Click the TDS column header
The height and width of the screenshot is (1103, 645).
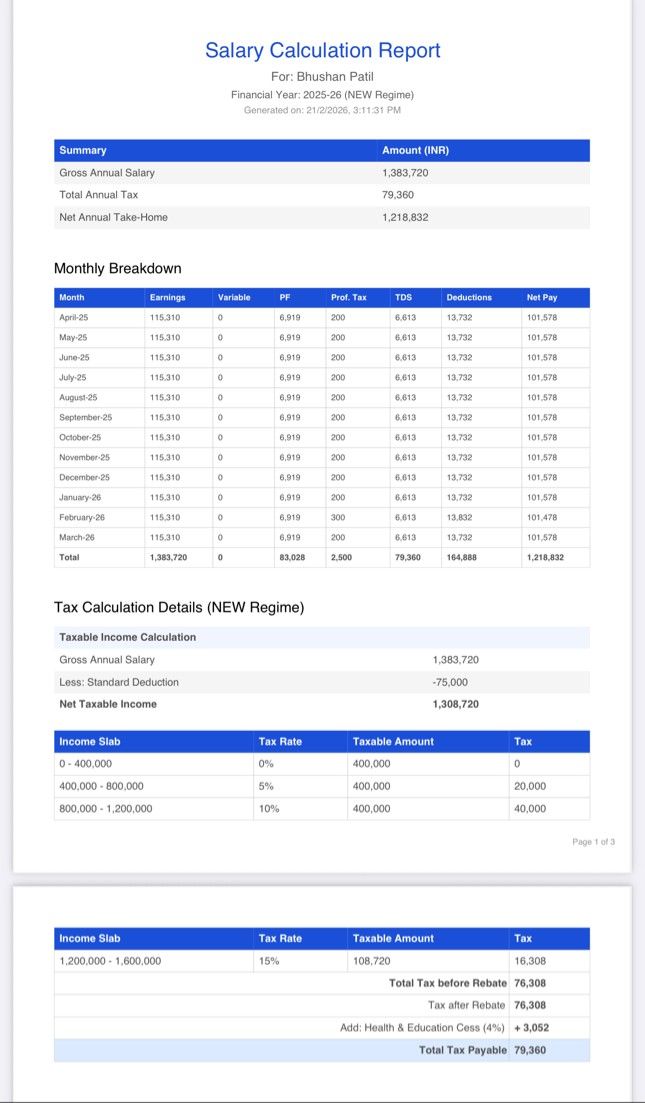403,298
